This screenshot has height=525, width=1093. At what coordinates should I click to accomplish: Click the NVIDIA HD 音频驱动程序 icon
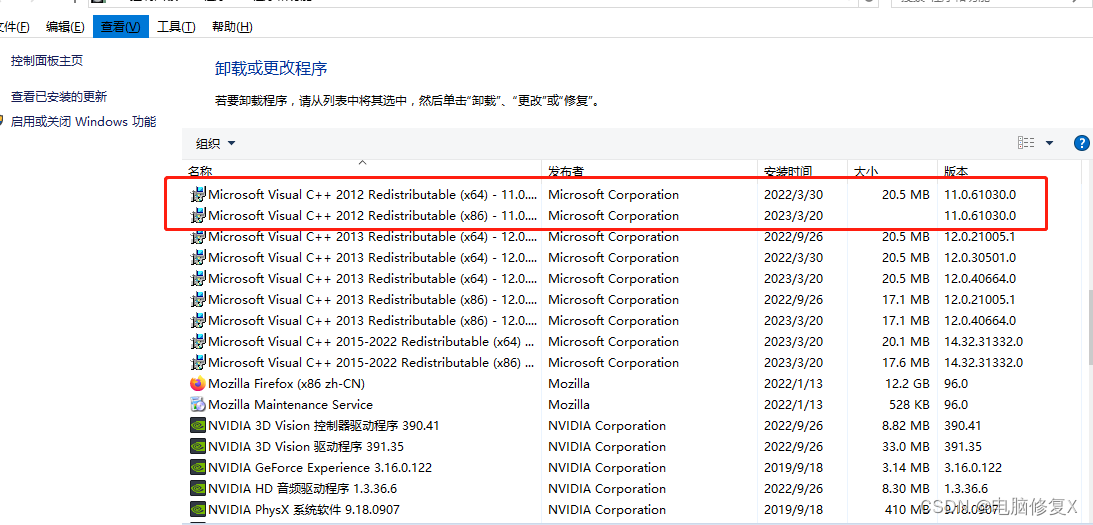(x=198, y=489)
